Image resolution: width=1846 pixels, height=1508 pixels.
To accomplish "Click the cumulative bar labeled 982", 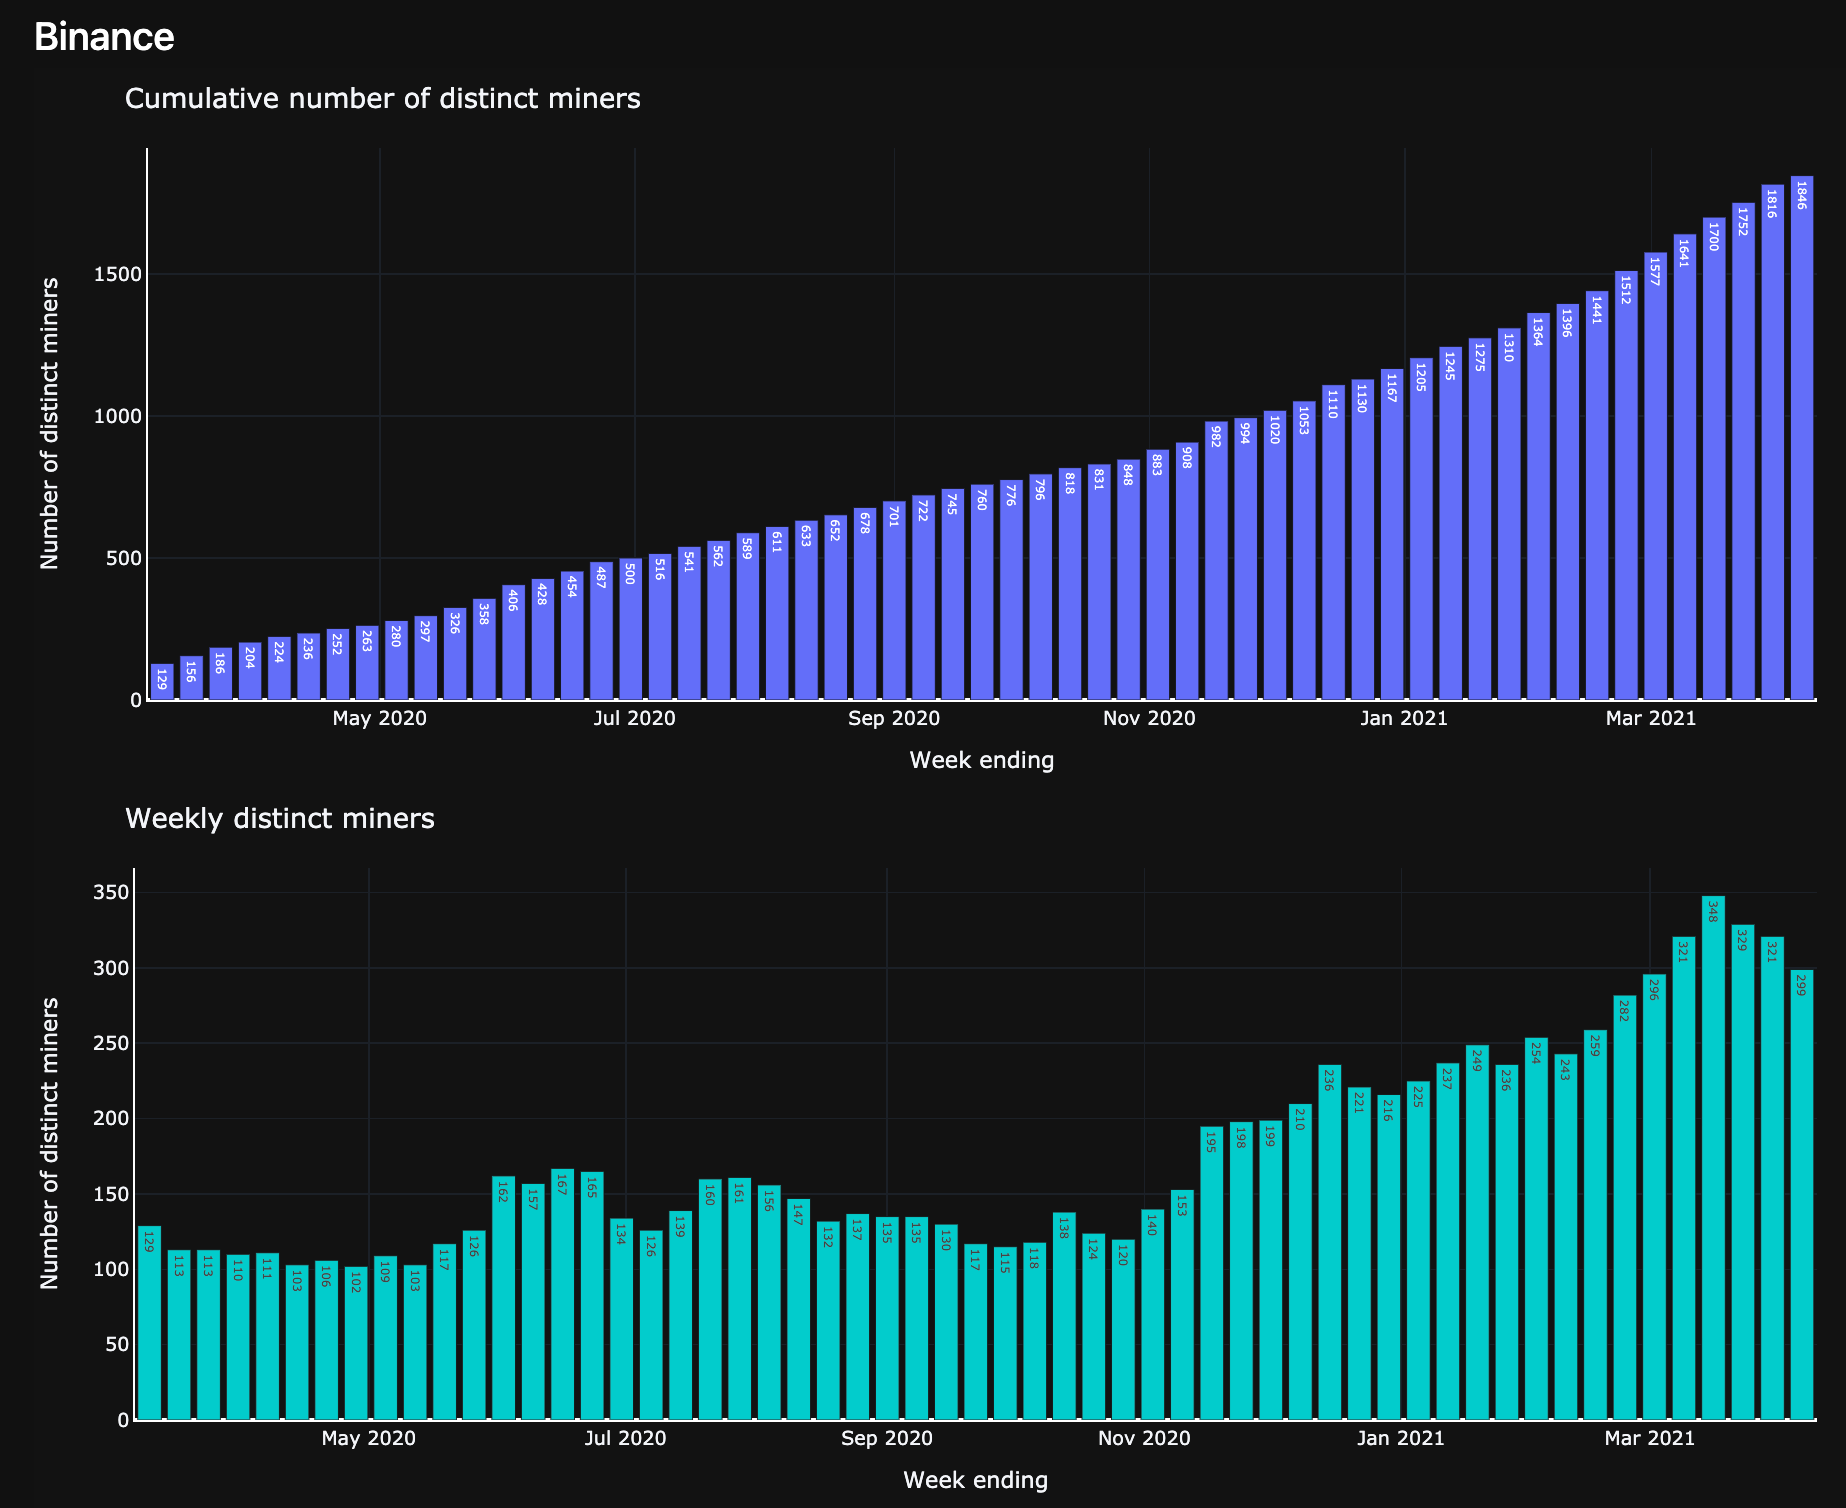I will (x=1216, y=561).
